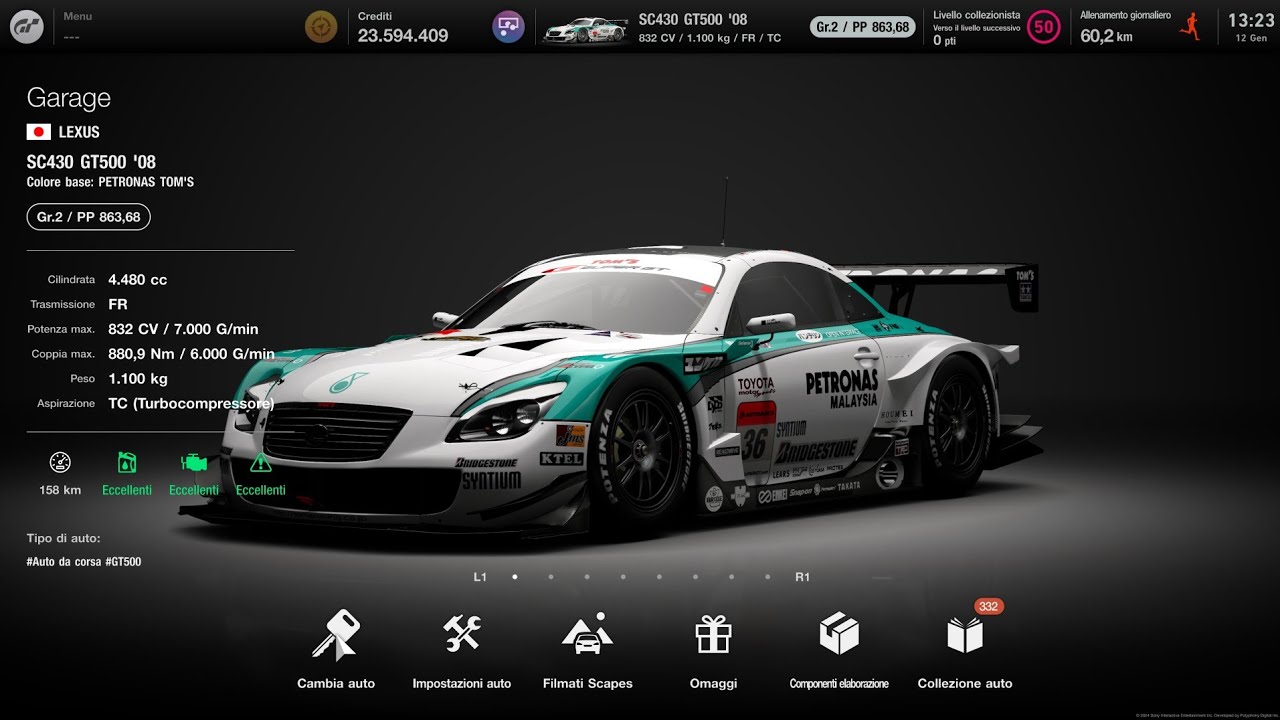Click the gold credits coin icon
Screen dimensions: 1280x720
(321, 27)
